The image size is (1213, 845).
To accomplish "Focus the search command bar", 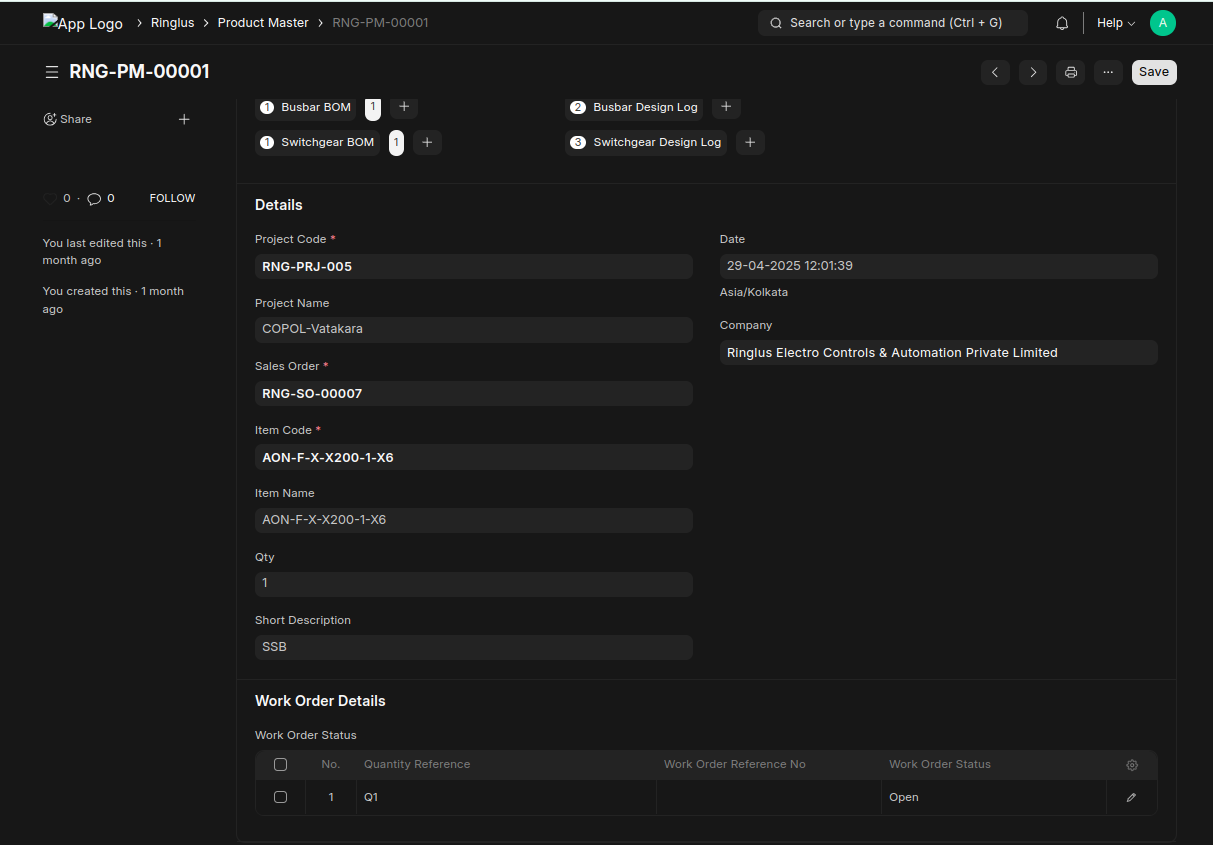I will tap(892, 23).
